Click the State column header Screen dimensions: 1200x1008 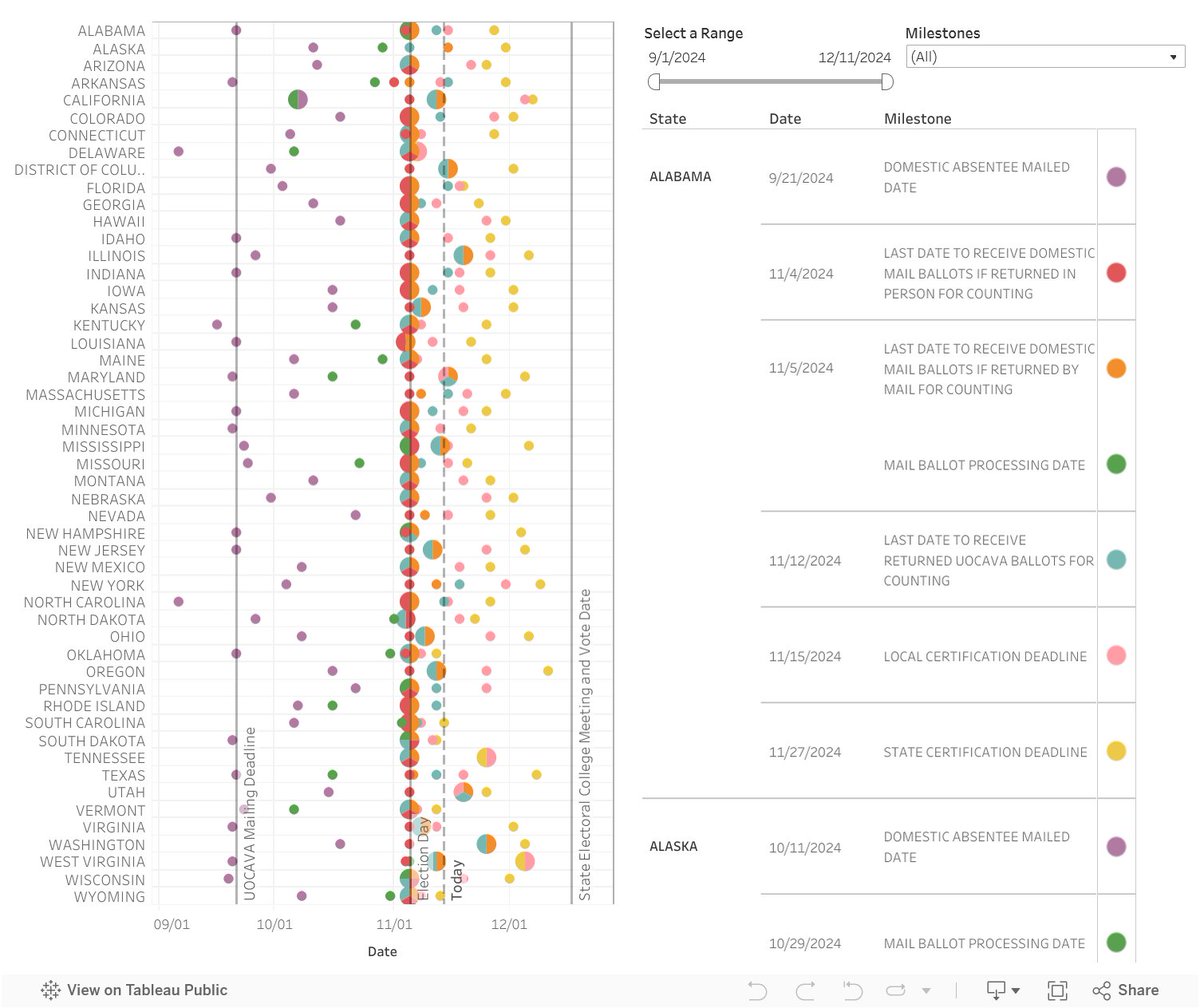coord(668,118)
